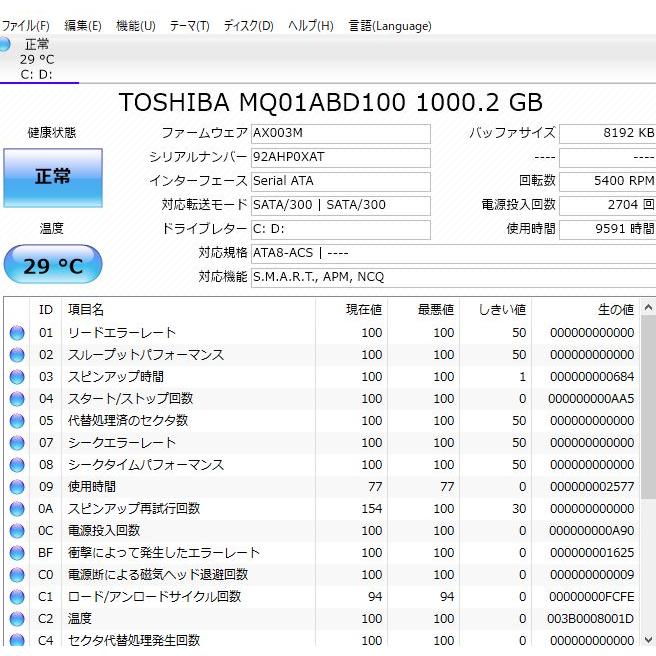Click the disk title TOSHIBA MQ01ABD100 1000.2 GB

coord(331,102)
